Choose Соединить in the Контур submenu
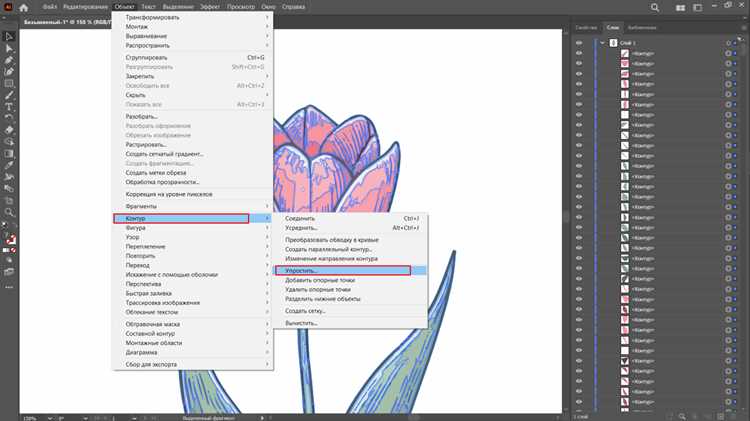 pyautogui.click(x=351, y=219)
